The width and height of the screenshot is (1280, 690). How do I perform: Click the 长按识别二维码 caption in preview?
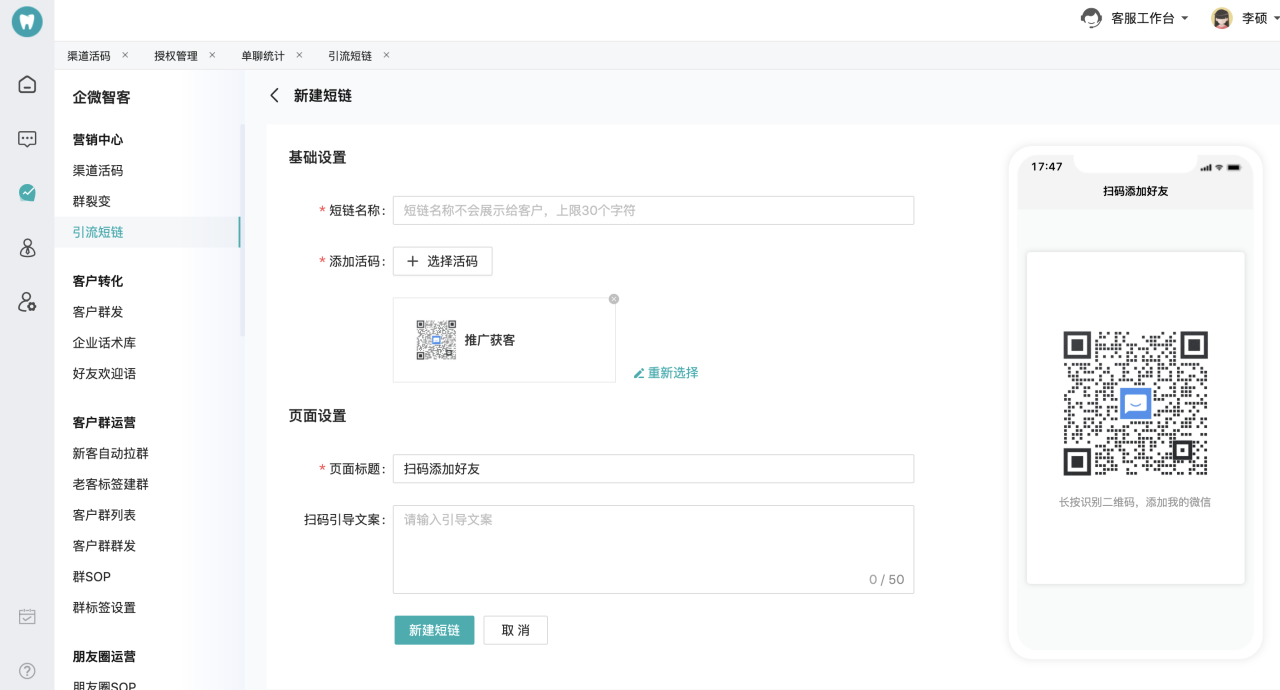tap(1135, 502)
